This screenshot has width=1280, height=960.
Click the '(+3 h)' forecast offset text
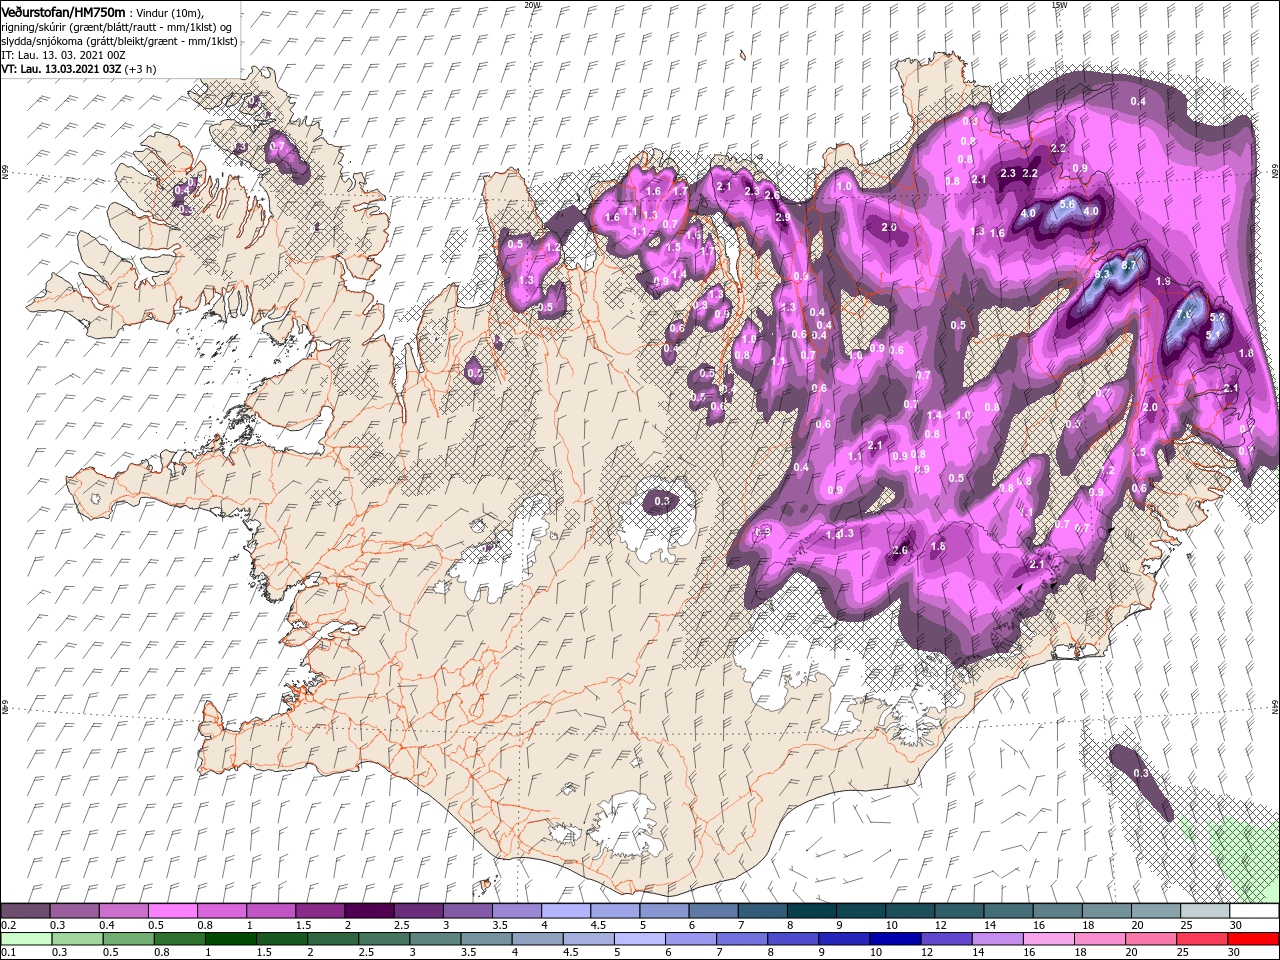coord(142,69)
